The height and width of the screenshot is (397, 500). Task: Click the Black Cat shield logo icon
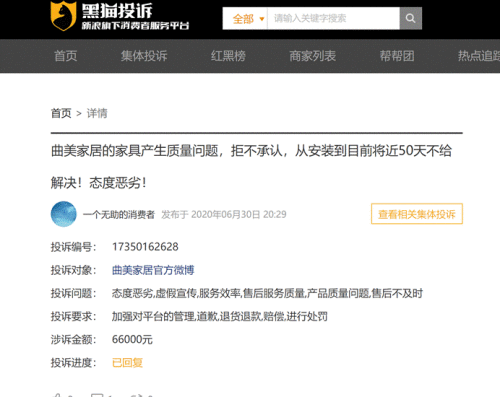[x=63, y=16]
